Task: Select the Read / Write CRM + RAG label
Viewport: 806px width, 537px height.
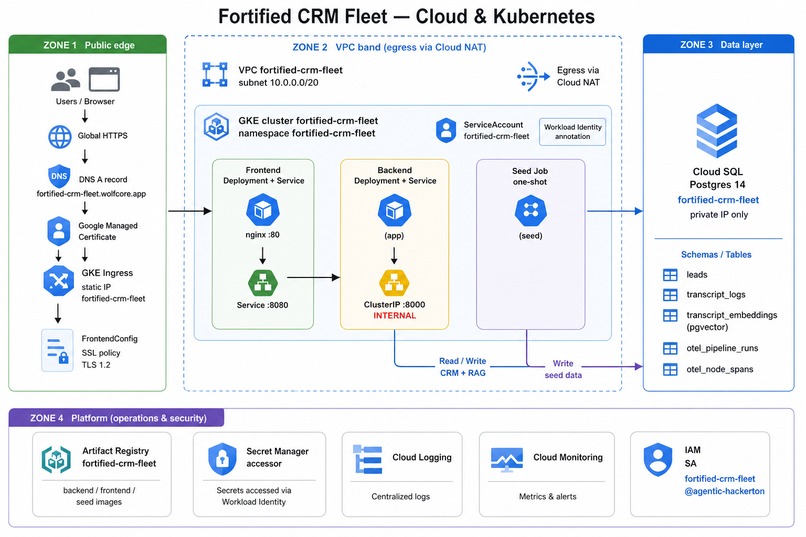Action: (x=463, y=367)
